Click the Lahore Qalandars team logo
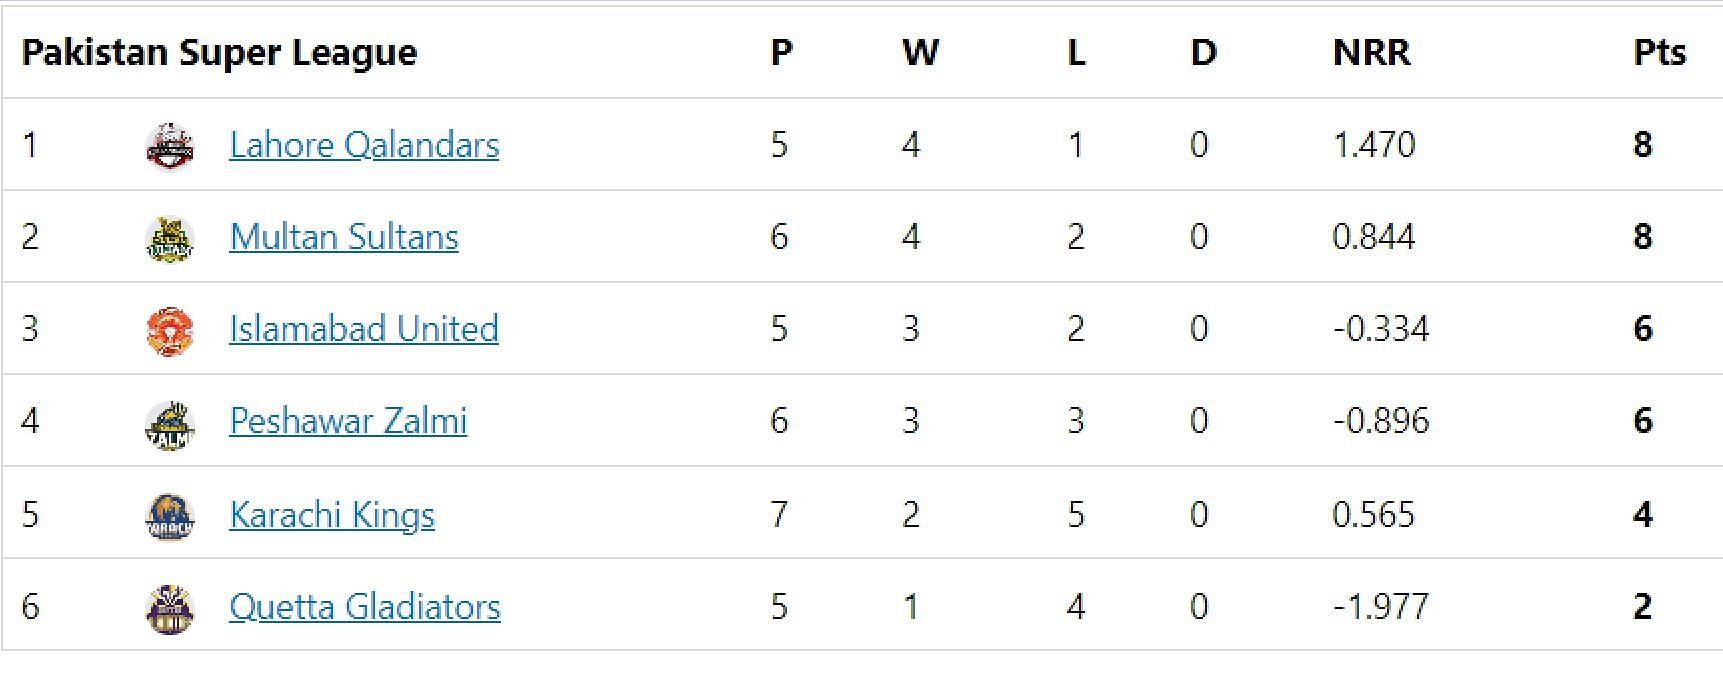This screenshot has height=682, width=1723. pyautogui.click(x=170, y=146)
